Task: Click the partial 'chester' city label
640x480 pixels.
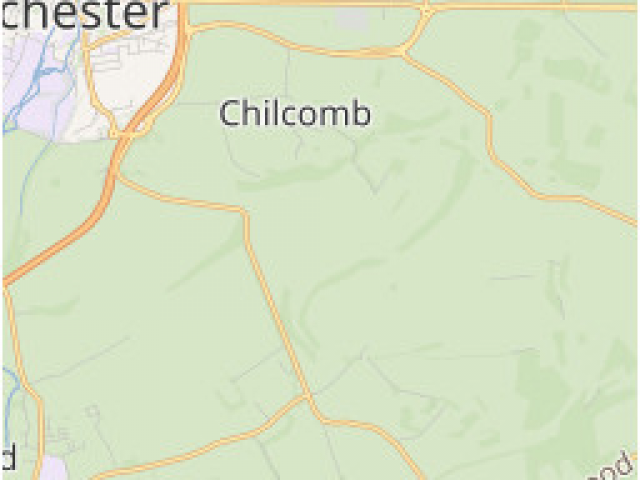Action: point(85,13)
